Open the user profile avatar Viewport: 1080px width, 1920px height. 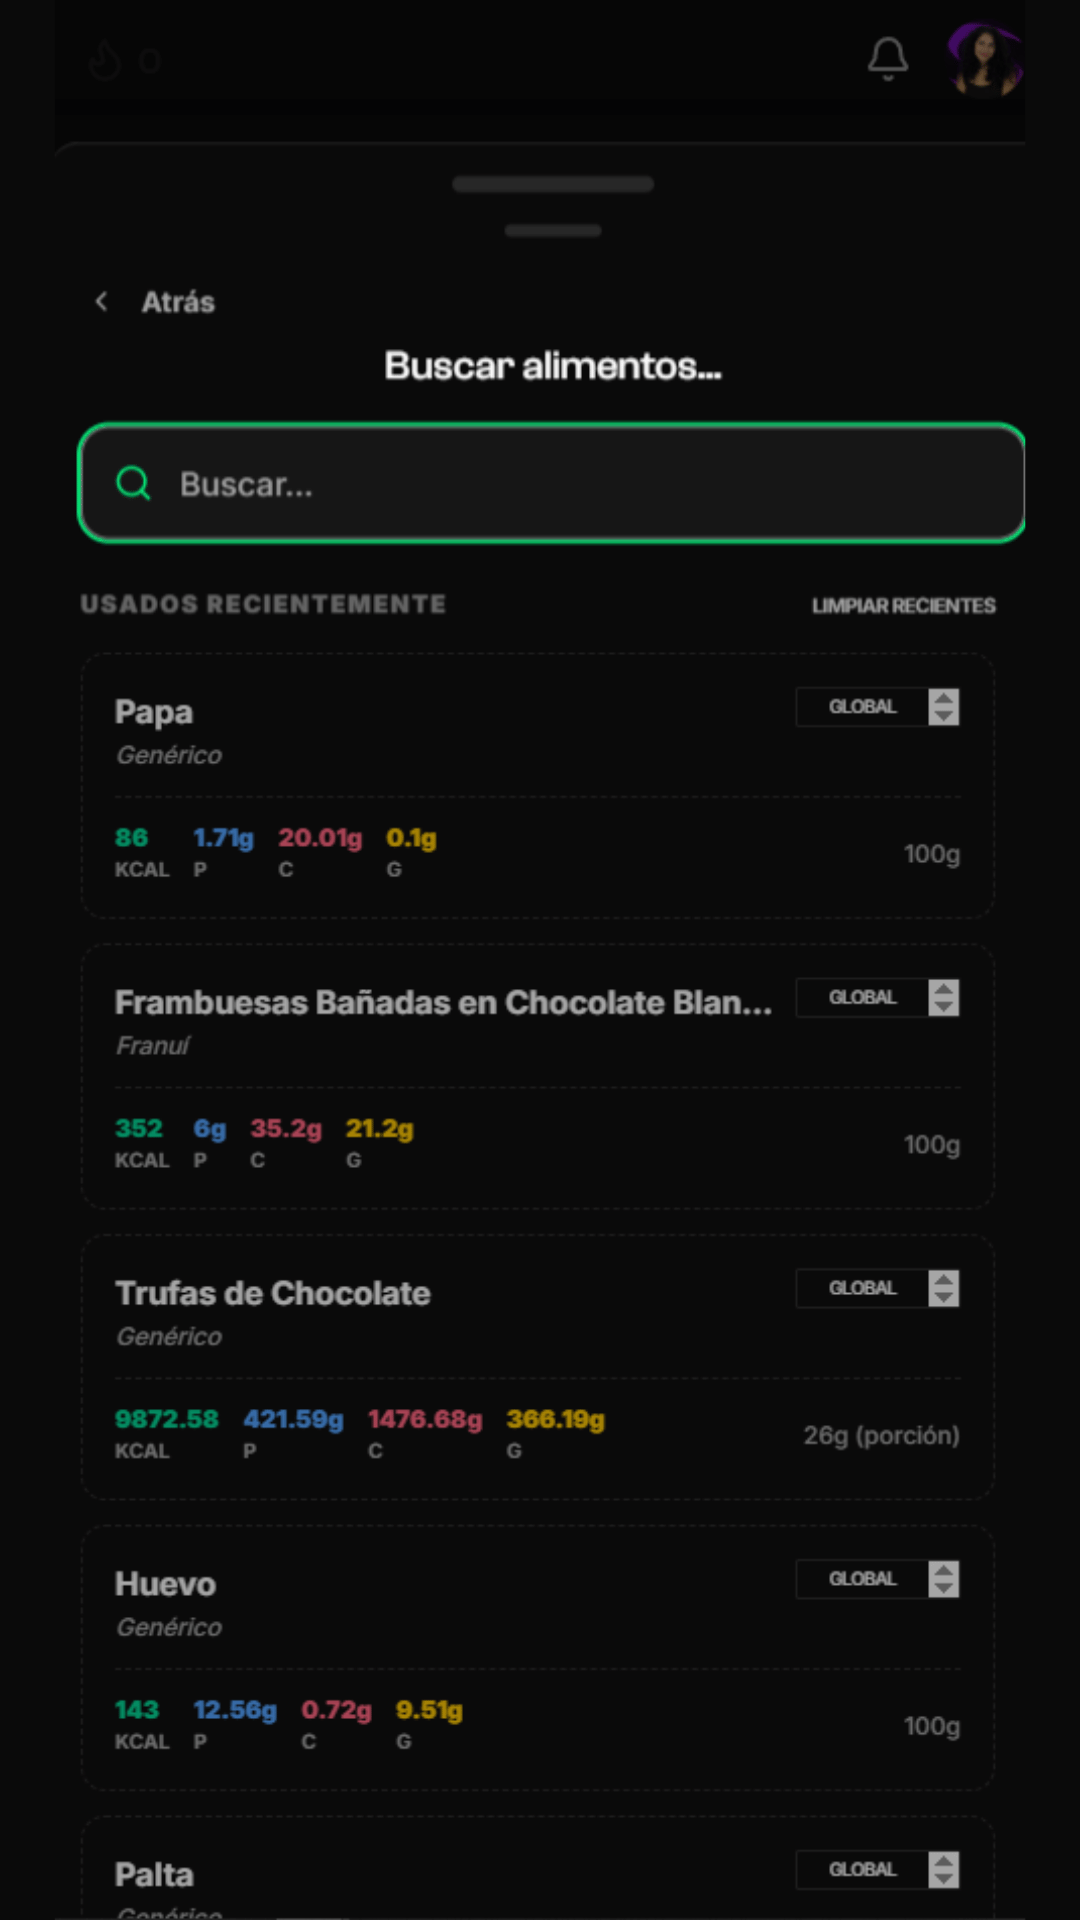[x=985, y=59]
